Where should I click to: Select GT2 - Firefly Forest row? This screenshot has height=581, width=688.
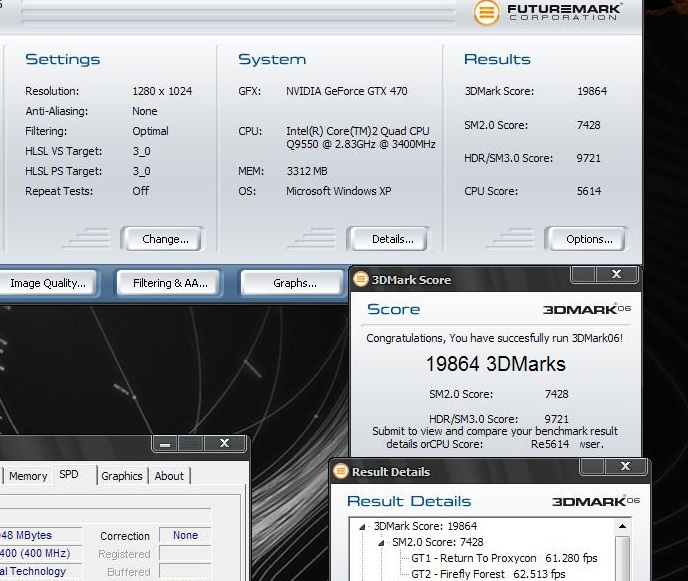pyautogui.click(x=488, y=574)
